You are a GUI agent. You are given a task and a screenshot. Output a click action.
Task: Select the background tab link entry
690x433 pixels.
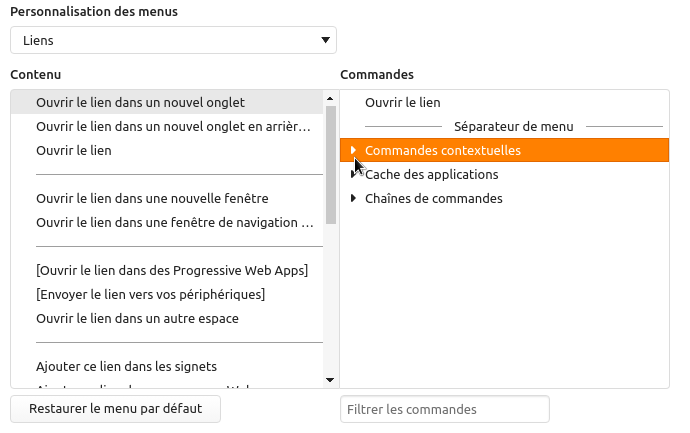point(173,126)
